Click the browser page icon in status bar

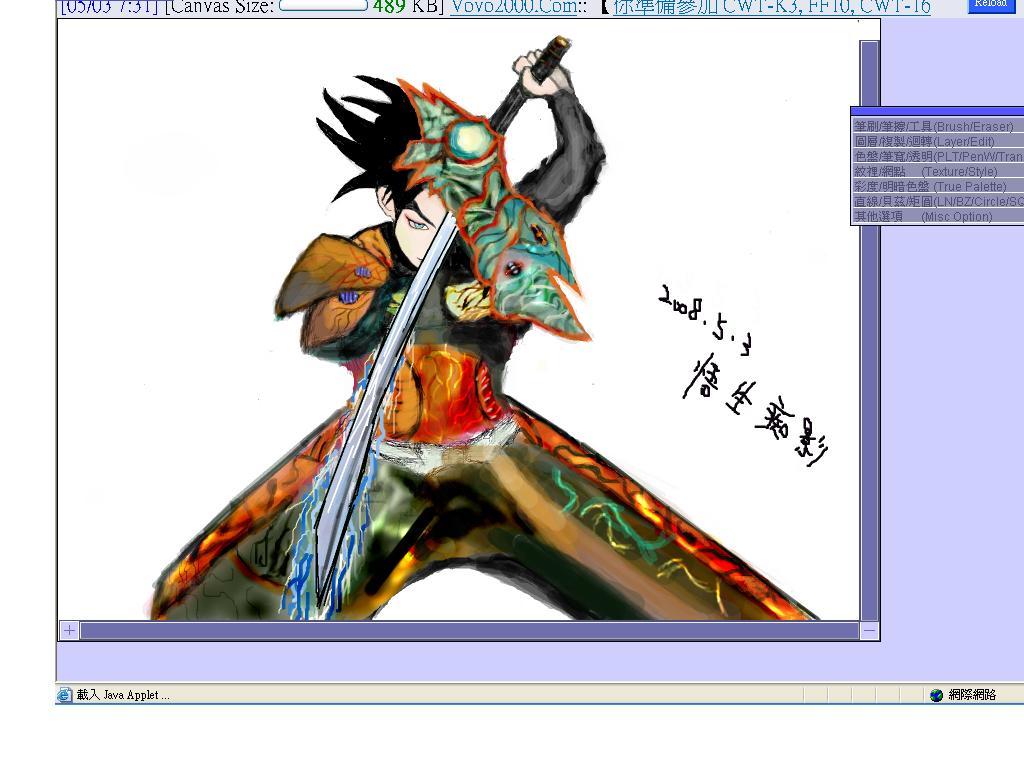pos(64,695)
